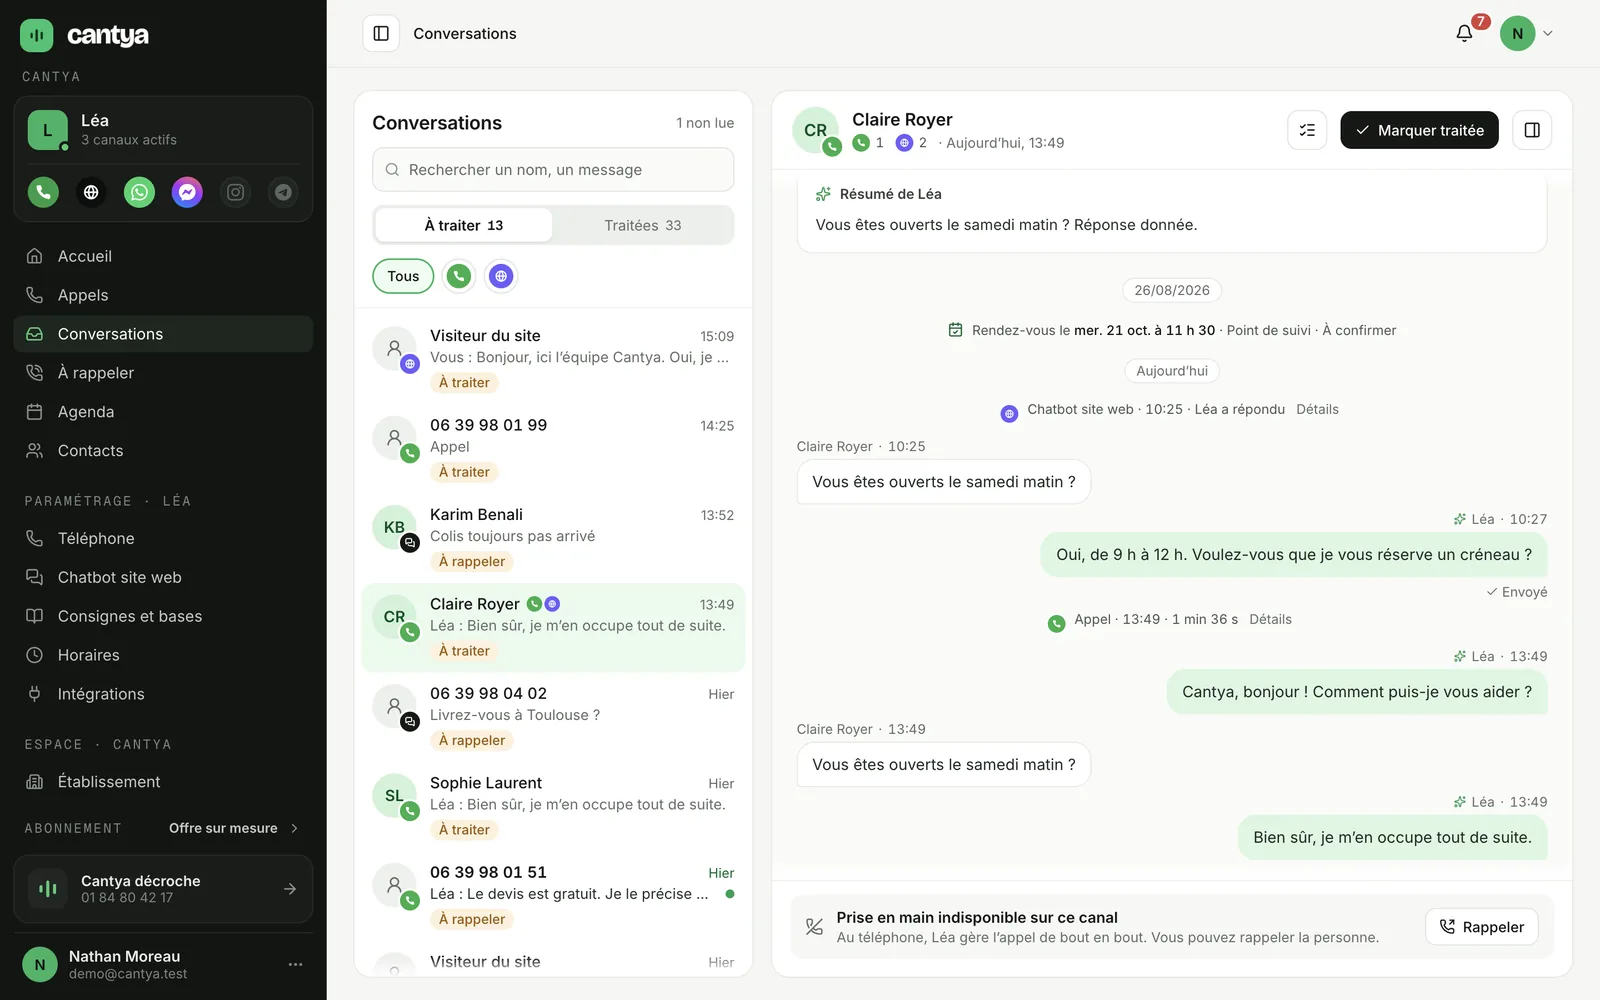The image size is (1600, 1000).
Task: Open Chatbot site web settings
Action: click(163, 577)
